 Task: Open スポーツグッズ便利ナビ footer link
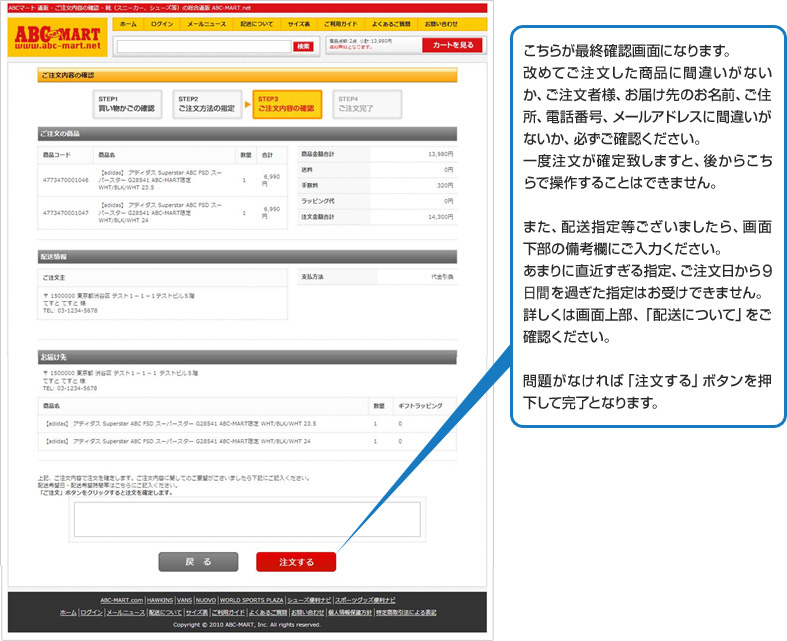[365, 600]
